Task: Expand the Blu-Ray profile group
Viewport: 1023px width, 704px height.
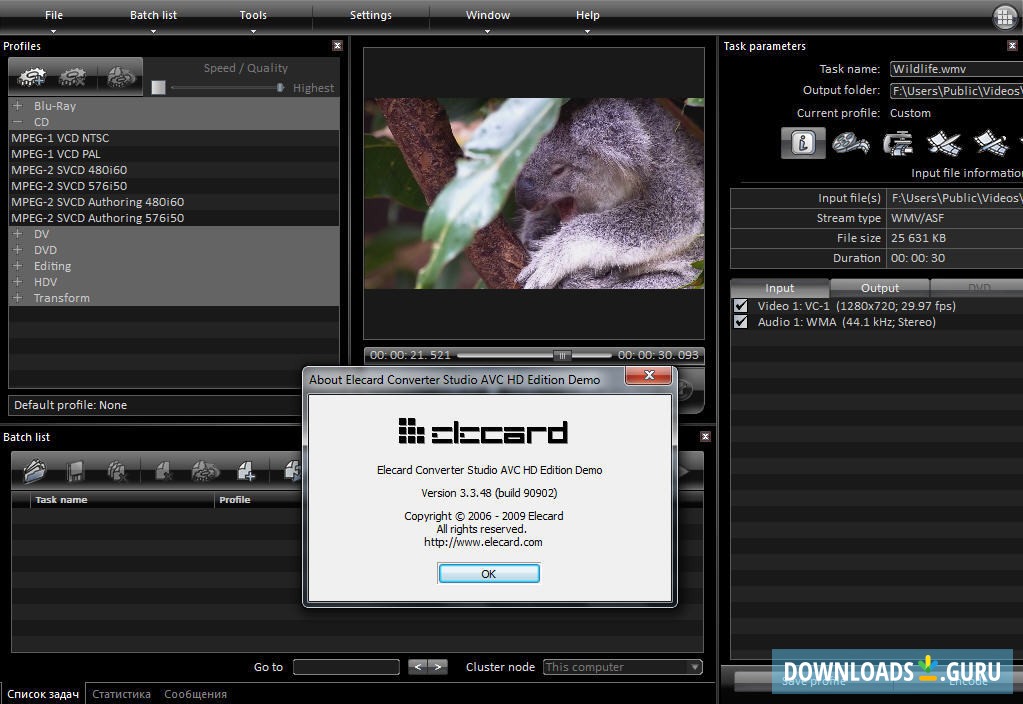Action: coord(18,106)
